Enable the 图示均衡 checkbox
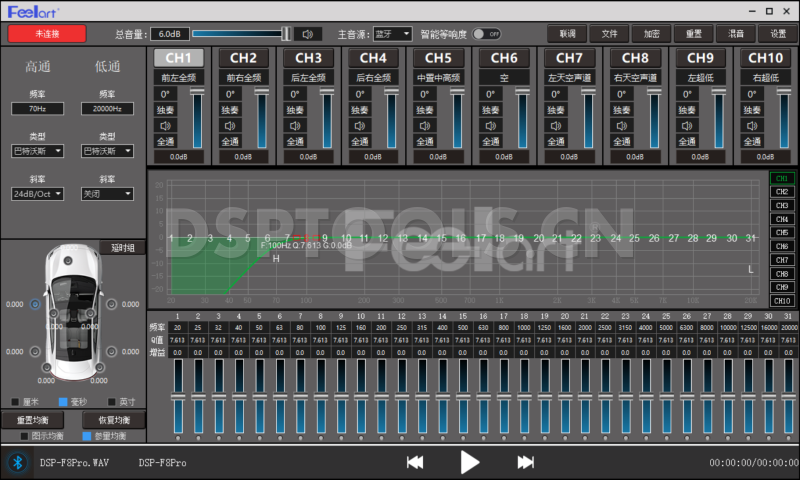 pos(25,436)
